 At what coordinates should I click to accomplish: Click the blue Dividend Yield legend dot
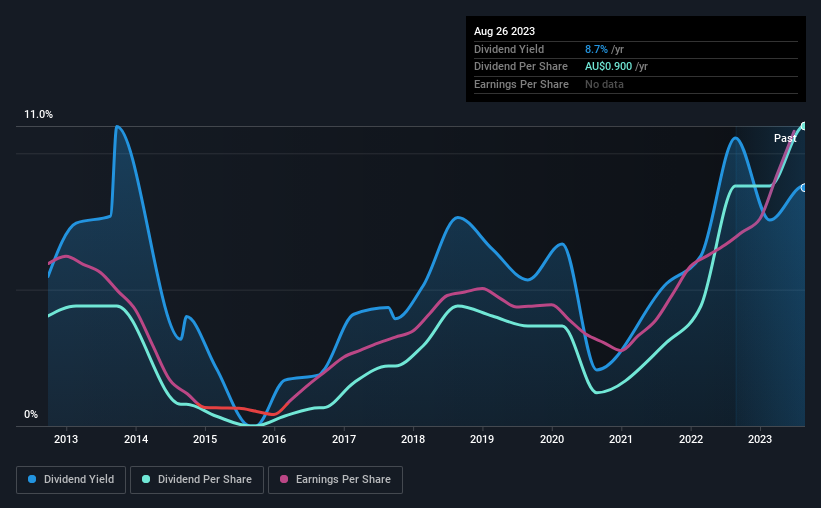click(x=32, y=479)
